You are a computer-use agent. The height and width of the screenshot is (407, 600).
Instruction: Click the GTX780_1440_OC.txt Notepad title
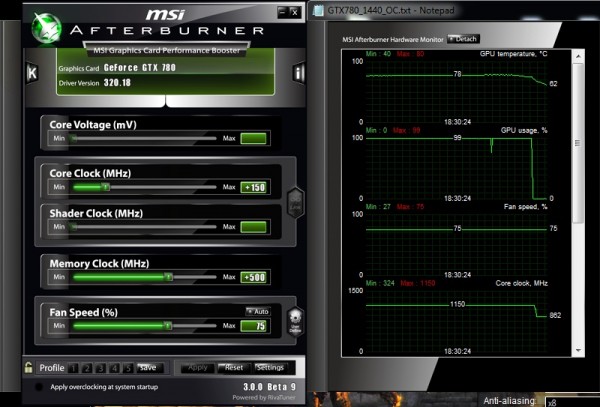click(x=391, y=10)
